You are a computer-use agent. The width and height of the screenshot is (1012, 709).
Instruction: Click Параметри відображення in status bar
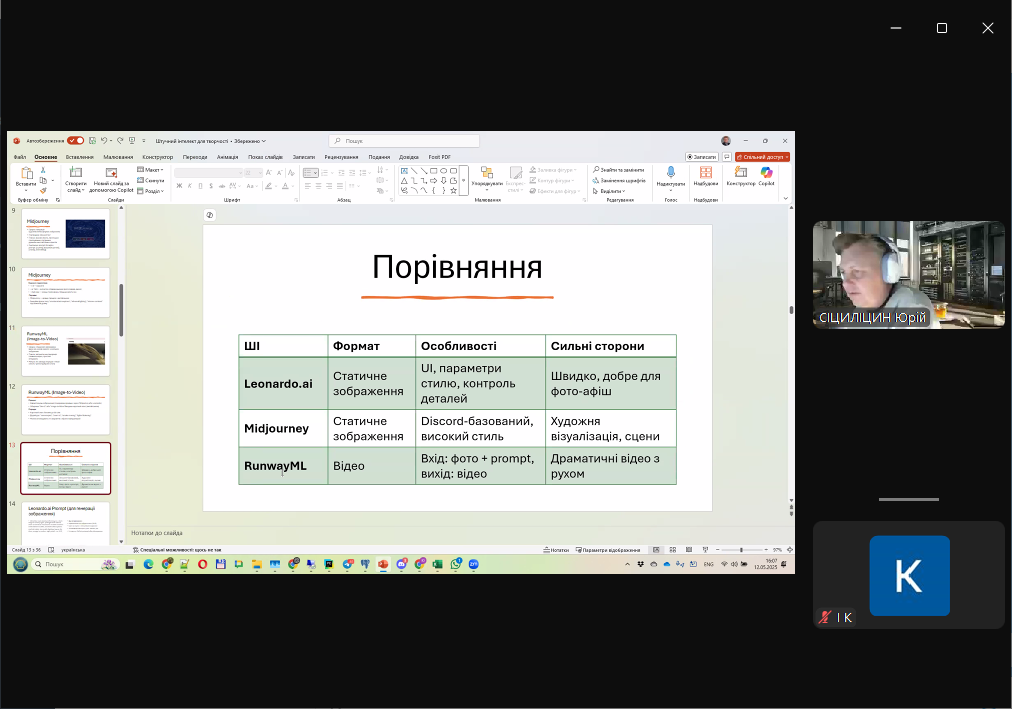[x=608, y=550]
